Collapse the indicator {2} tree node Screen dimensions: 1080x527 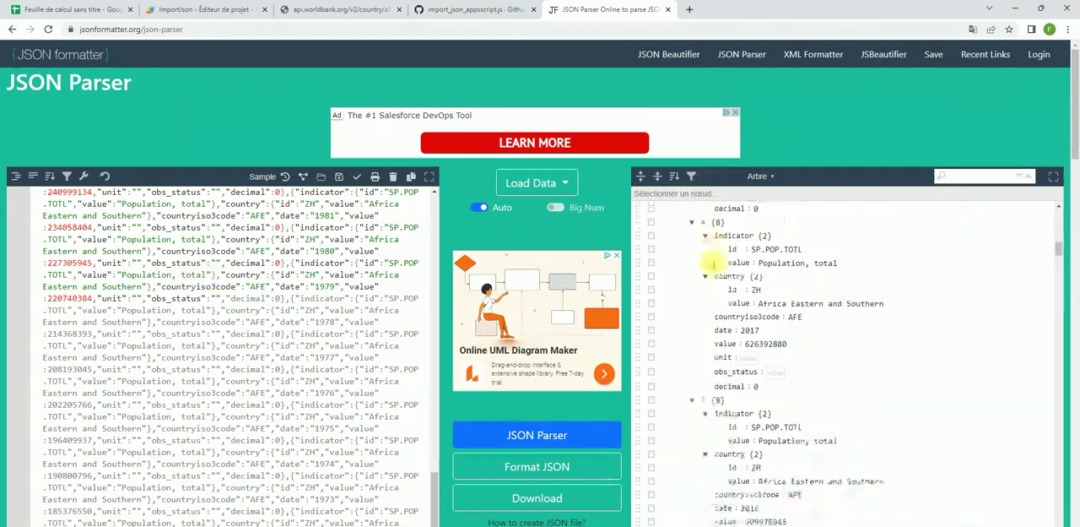705,236
